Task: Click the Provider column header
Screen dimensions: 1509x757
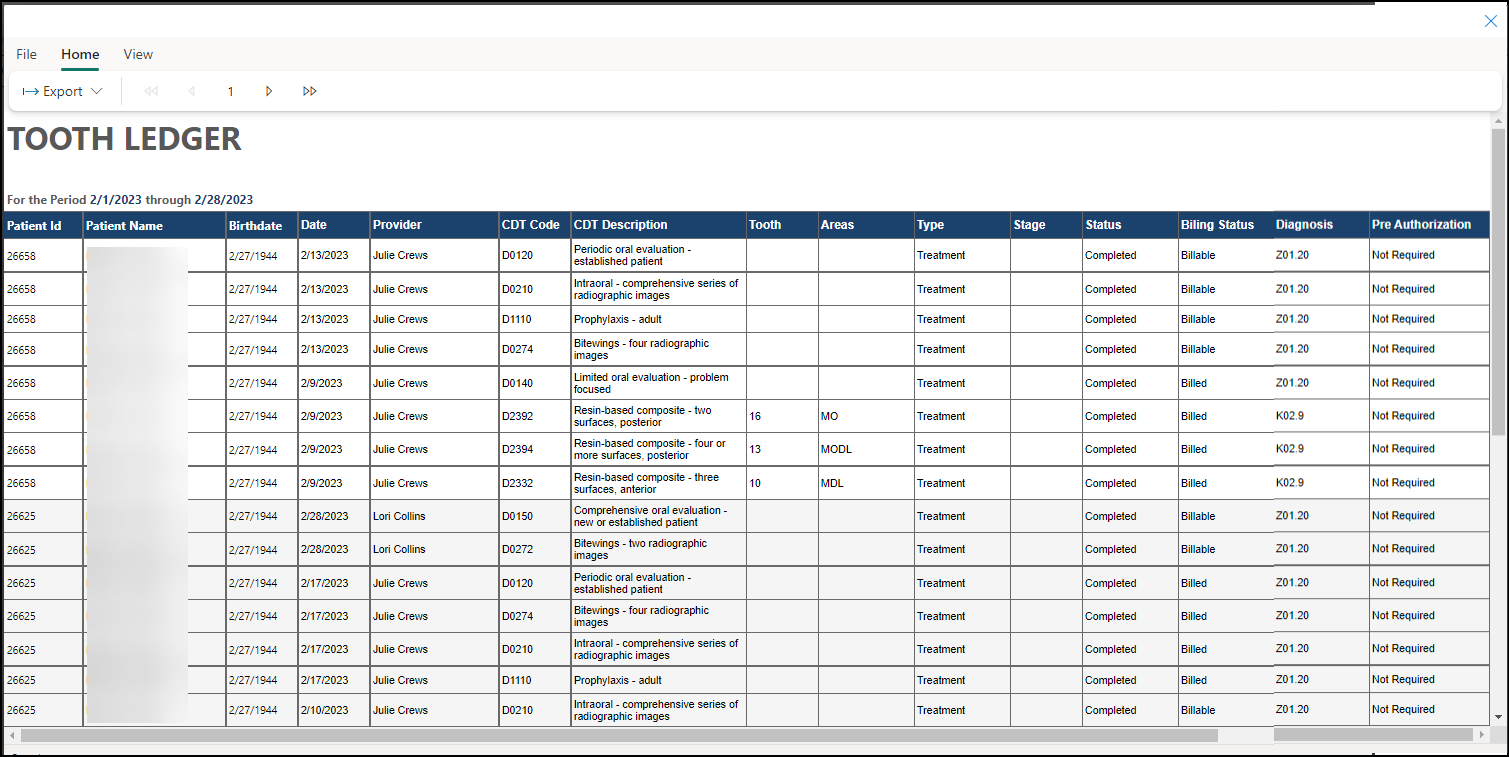Action: pyautogui.click(x=434, y=225)
